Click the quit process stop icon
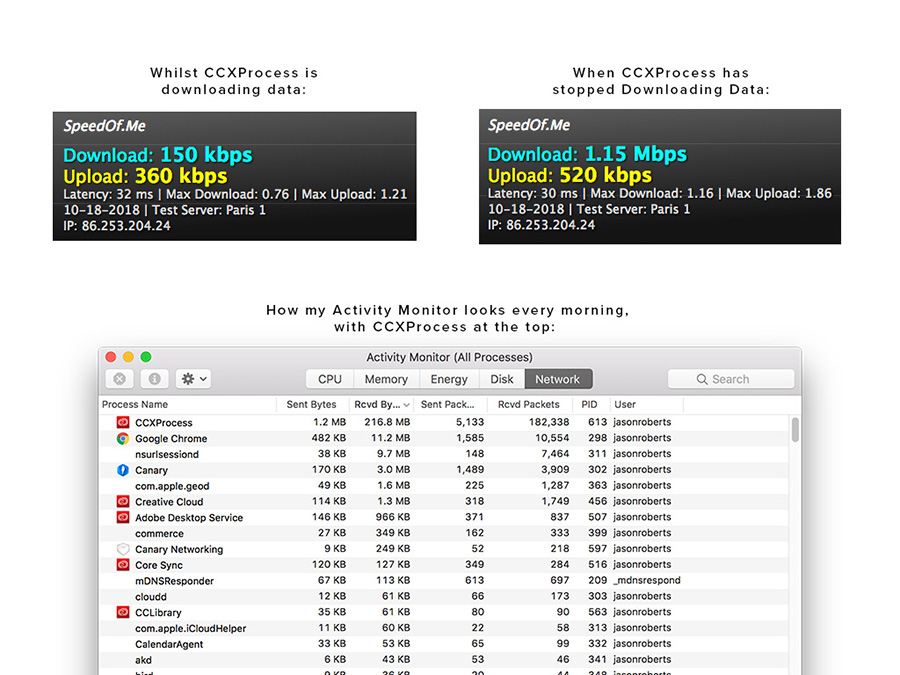Screen dimensions: 900x675 pyautogui.click(x=119, y=379)
